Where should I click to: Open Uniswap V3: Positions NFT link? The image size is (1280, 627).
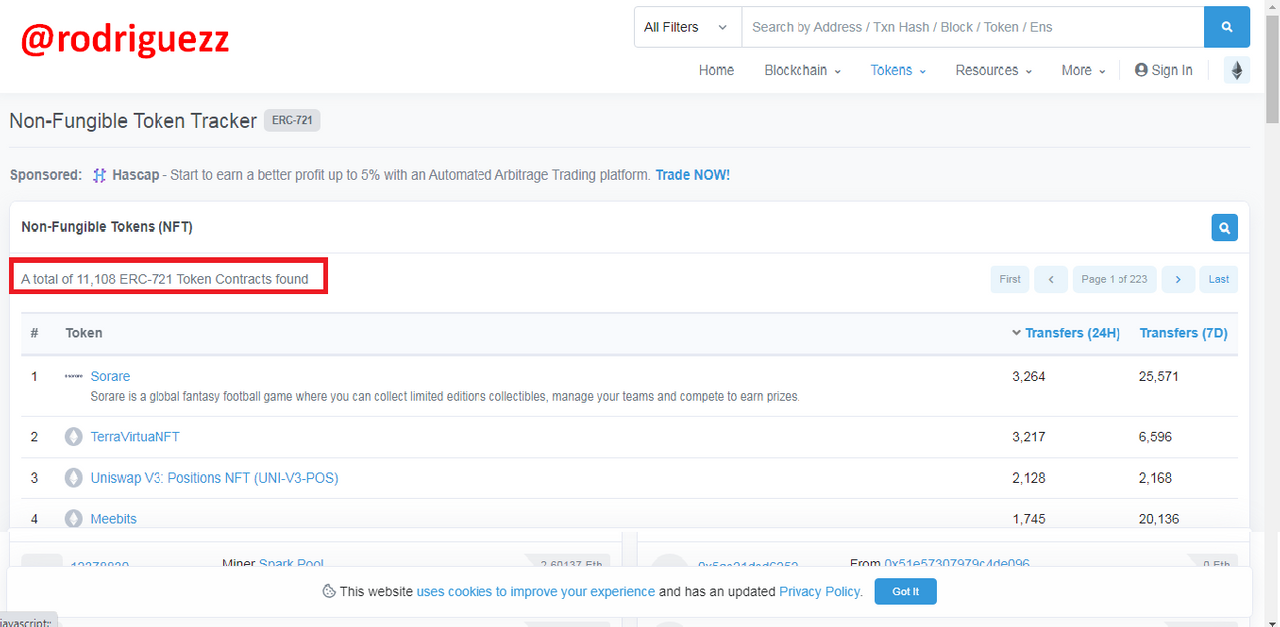click(x=214, y=478)
